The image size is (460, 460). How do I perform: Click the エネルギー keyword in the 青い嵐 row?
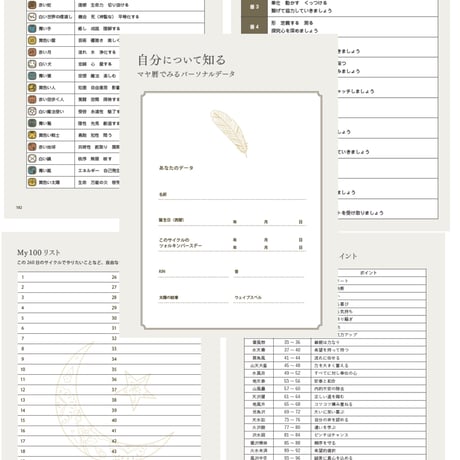coord(88,171)
